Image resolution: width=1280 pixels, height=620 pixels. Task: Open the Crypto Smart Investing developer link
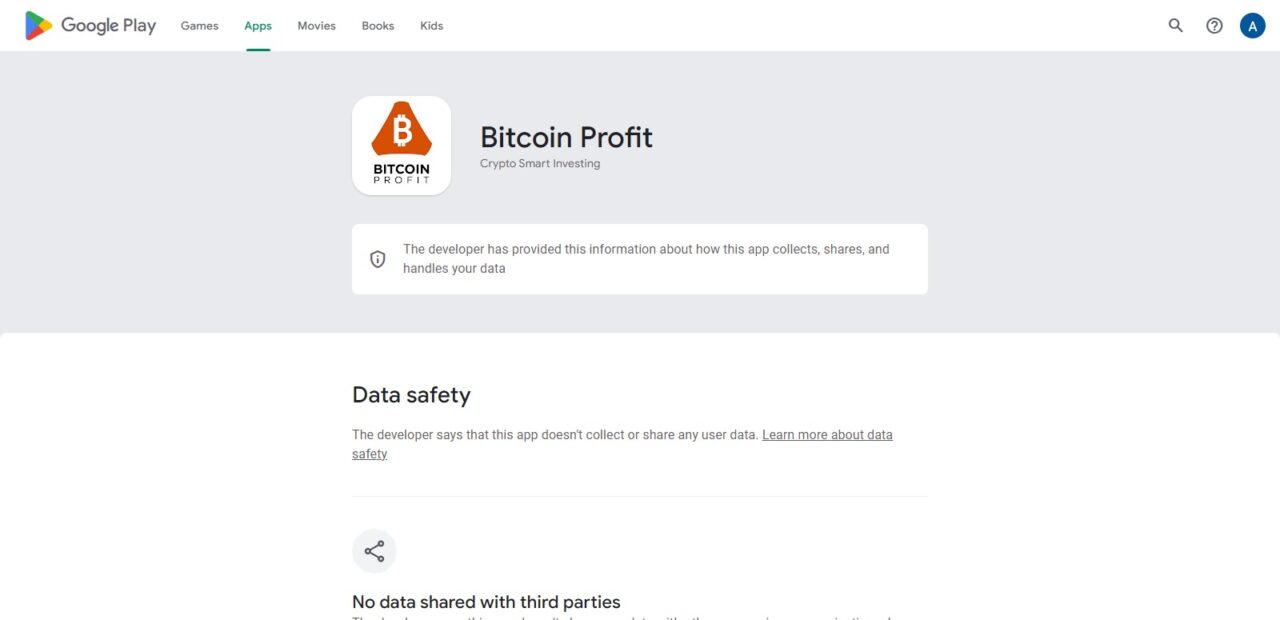(x=540, y=164)
